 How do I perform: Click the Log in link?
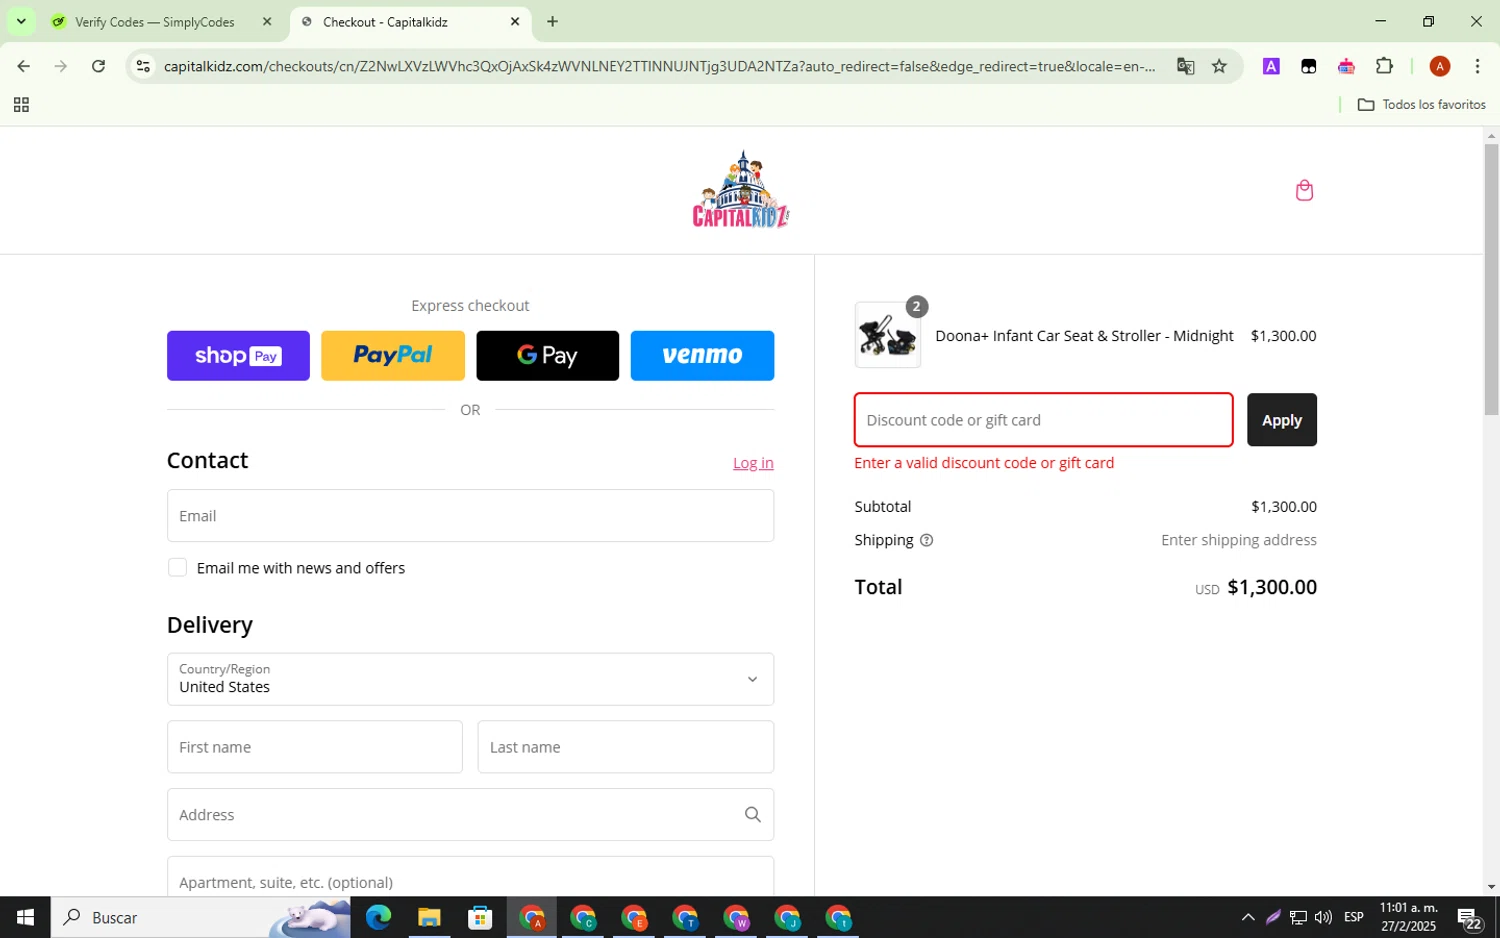click(x=753, y=463)
